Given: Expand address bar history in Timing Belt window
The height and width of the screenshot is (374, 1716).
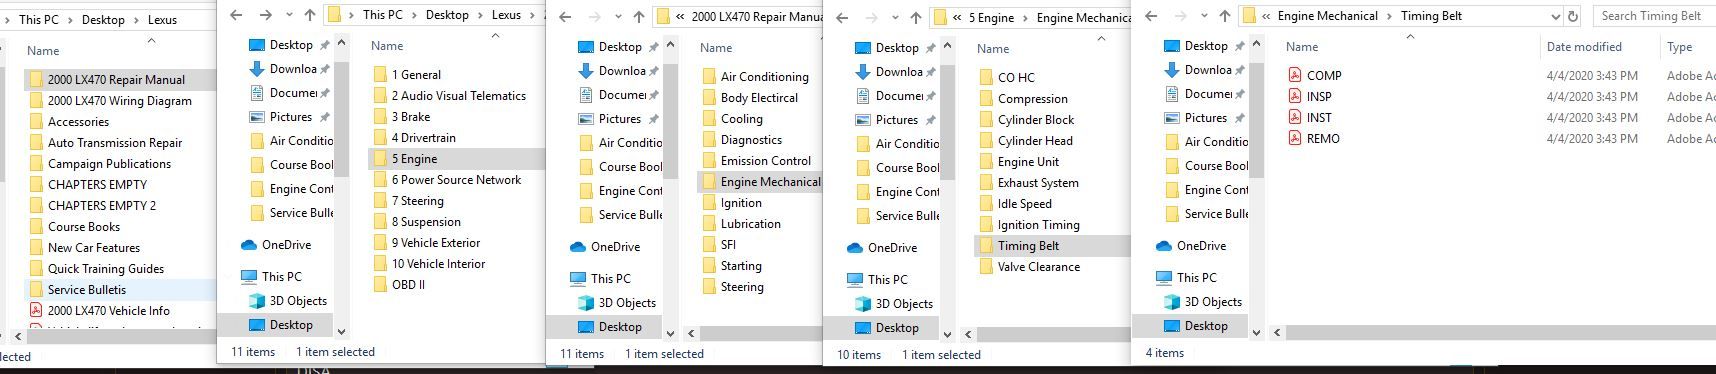Looking at the screenshot, I should click(1555, 16).
